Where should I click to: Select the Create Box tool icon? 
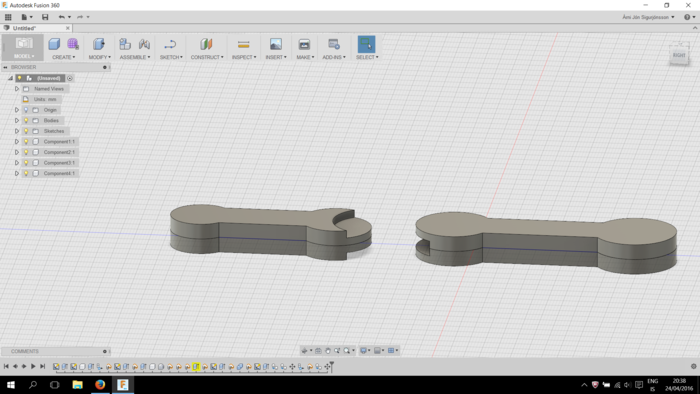click(54, 44)
